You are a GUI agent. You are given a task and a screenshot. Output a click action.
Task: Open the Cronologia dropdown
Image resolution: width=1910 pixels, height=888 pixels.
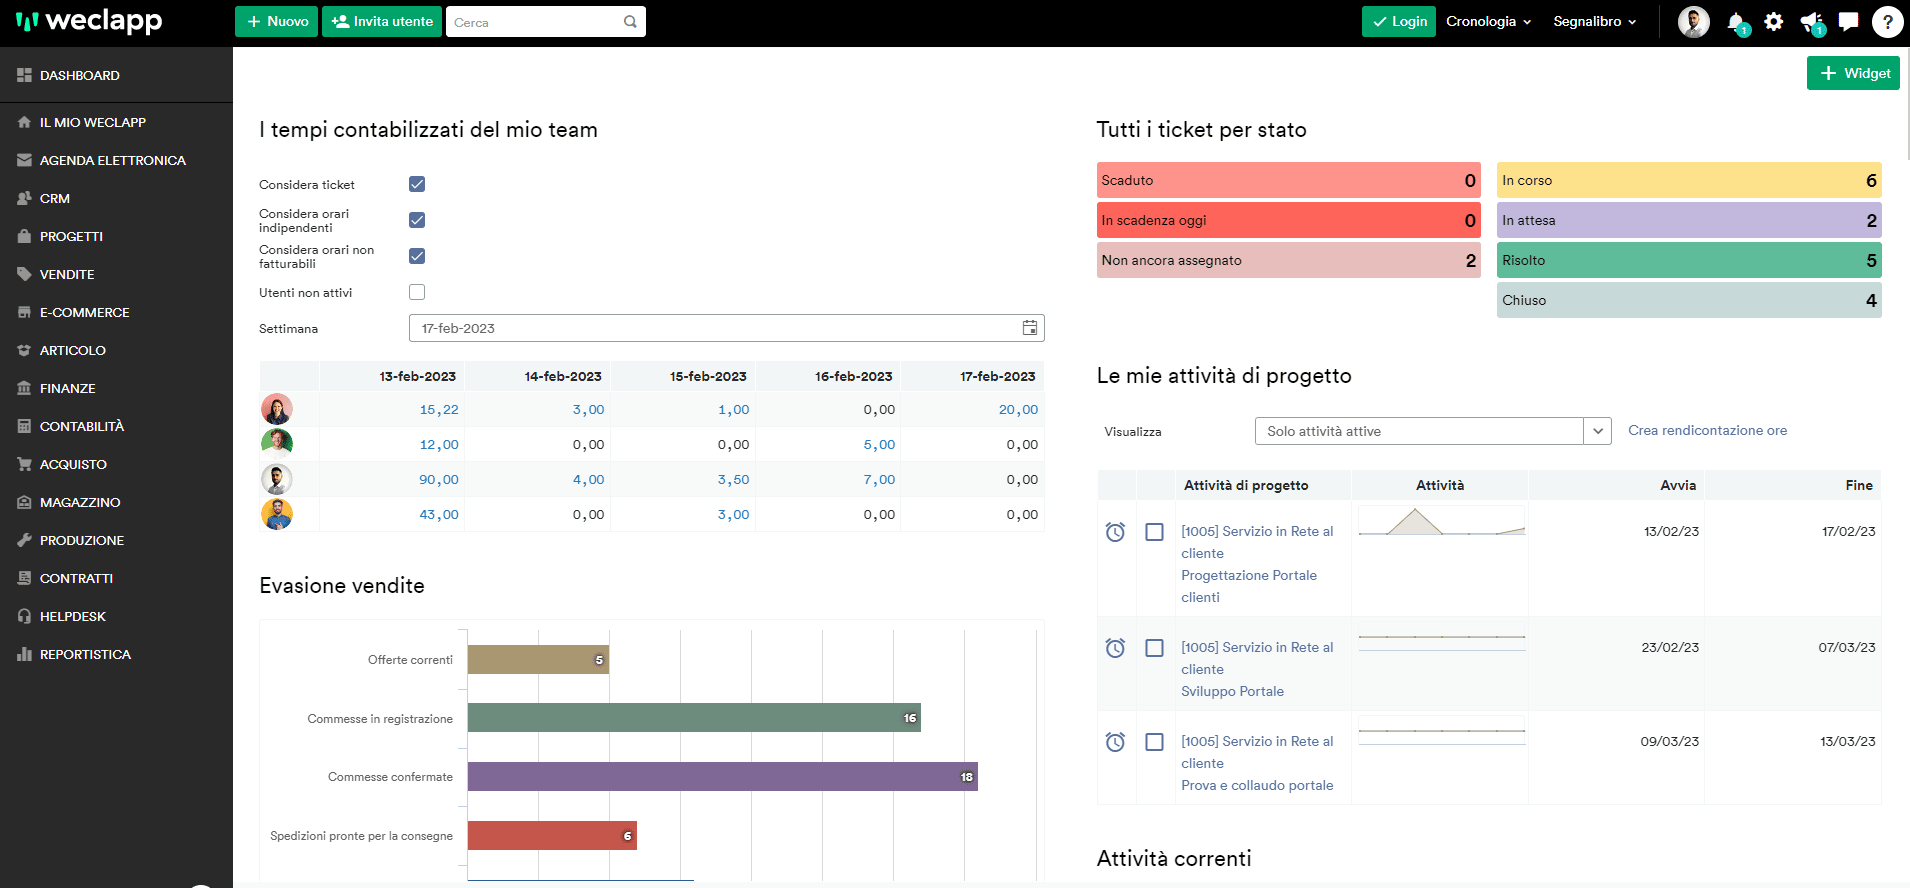[1488, 22]
